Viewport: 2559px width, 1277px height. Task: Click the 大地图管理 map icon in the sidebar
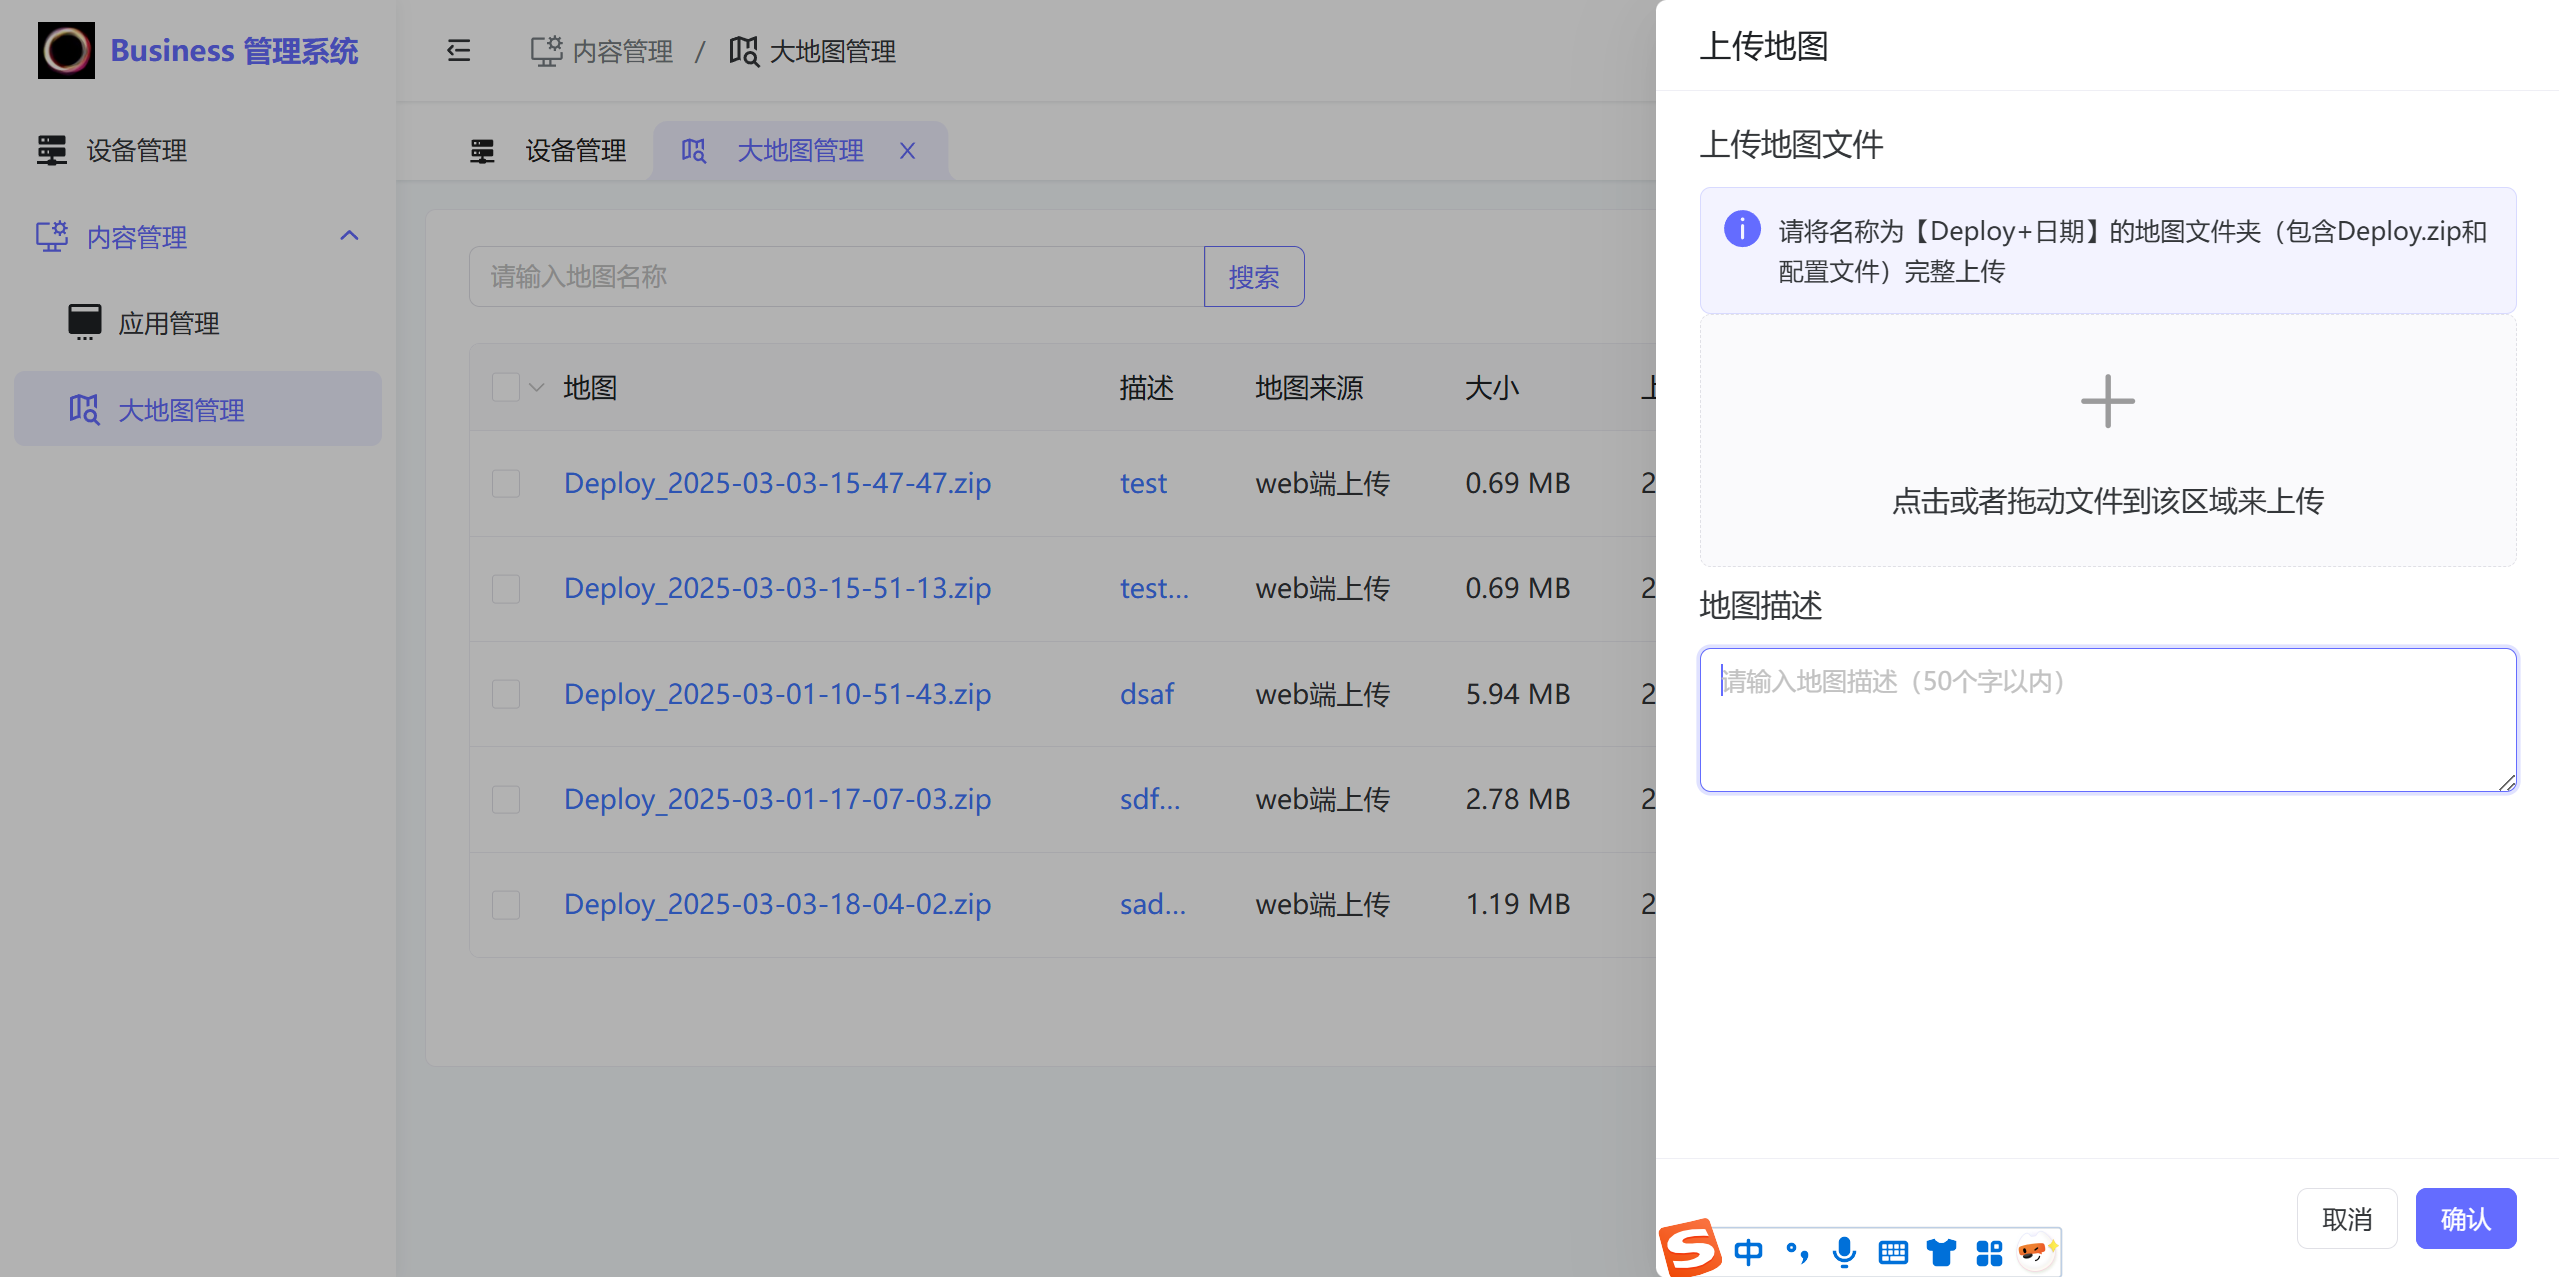(x=84, y=409)
